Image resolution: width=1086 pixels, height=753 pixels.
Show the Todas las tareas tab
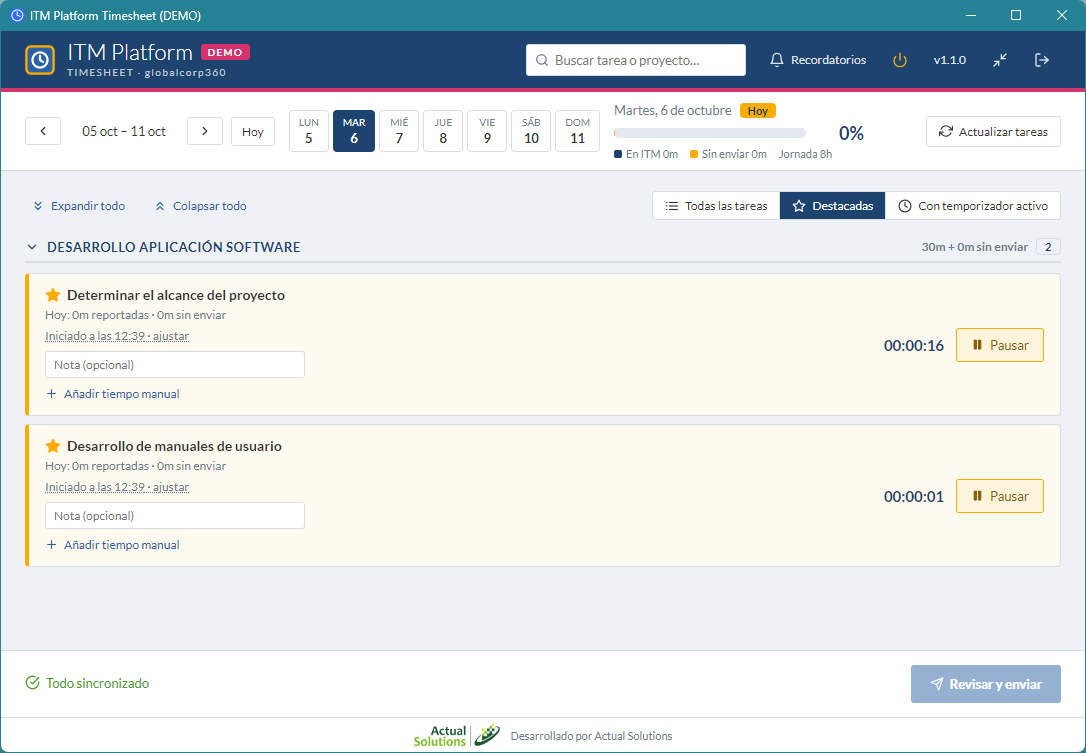point(716,206)
